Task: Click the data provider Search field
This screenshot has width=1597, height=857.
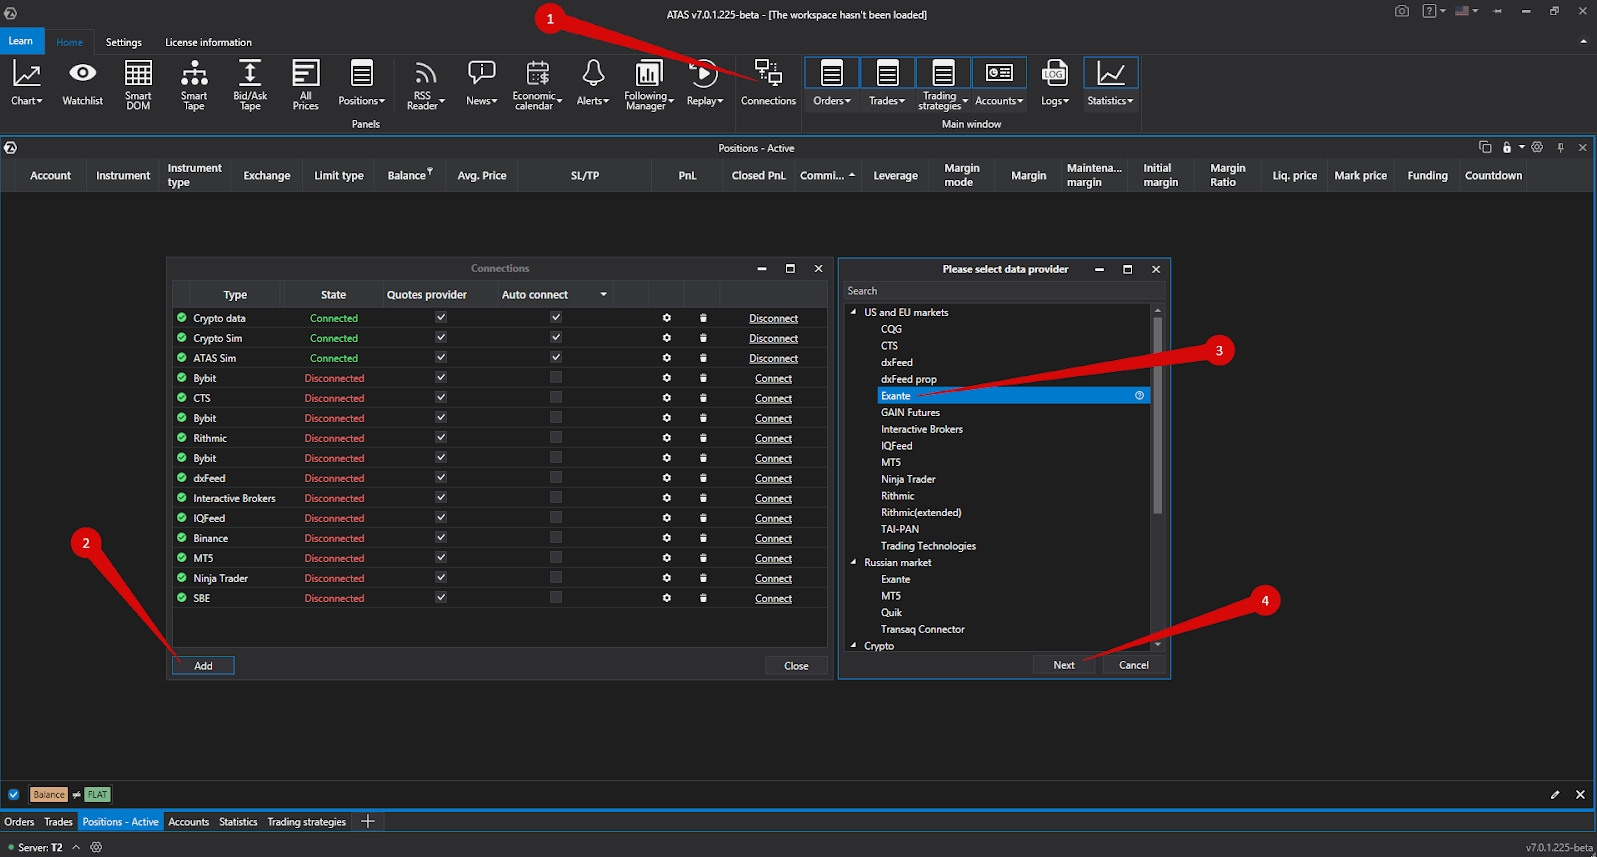Action: coord(1003,291)
